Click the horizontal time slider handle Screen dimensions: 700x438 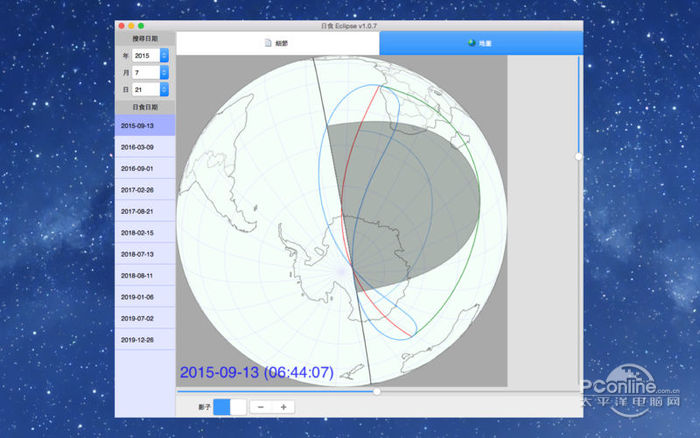click(377, 391)
